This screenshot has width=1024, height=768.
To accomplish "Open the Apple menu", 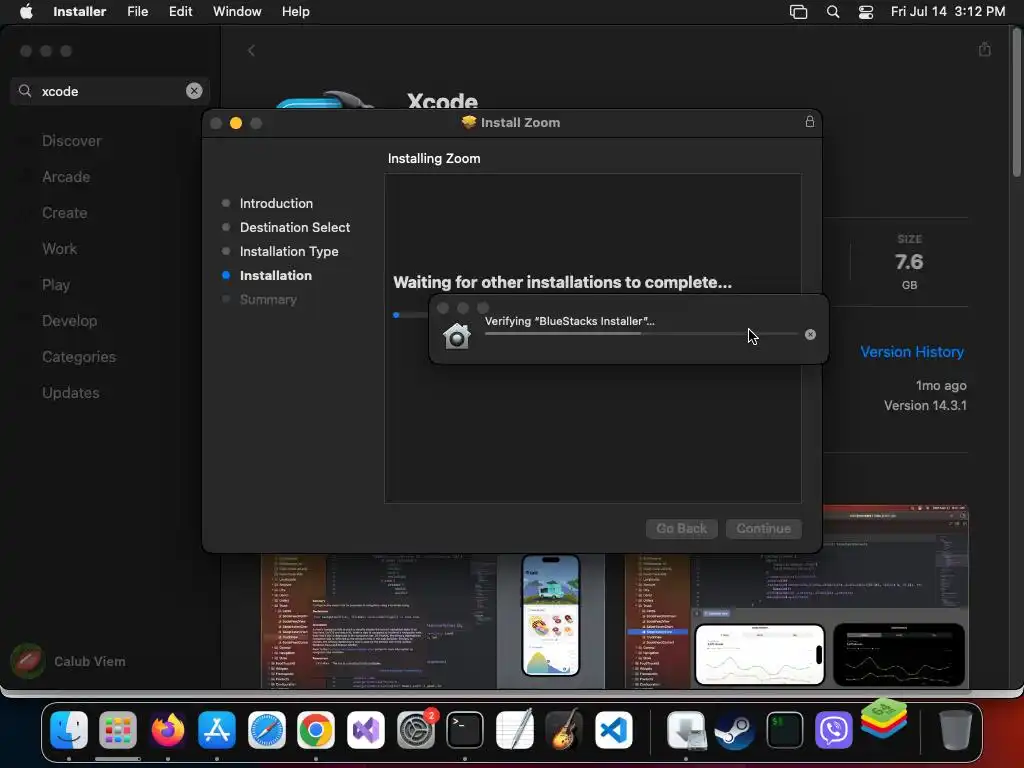I will pos(26,12).
